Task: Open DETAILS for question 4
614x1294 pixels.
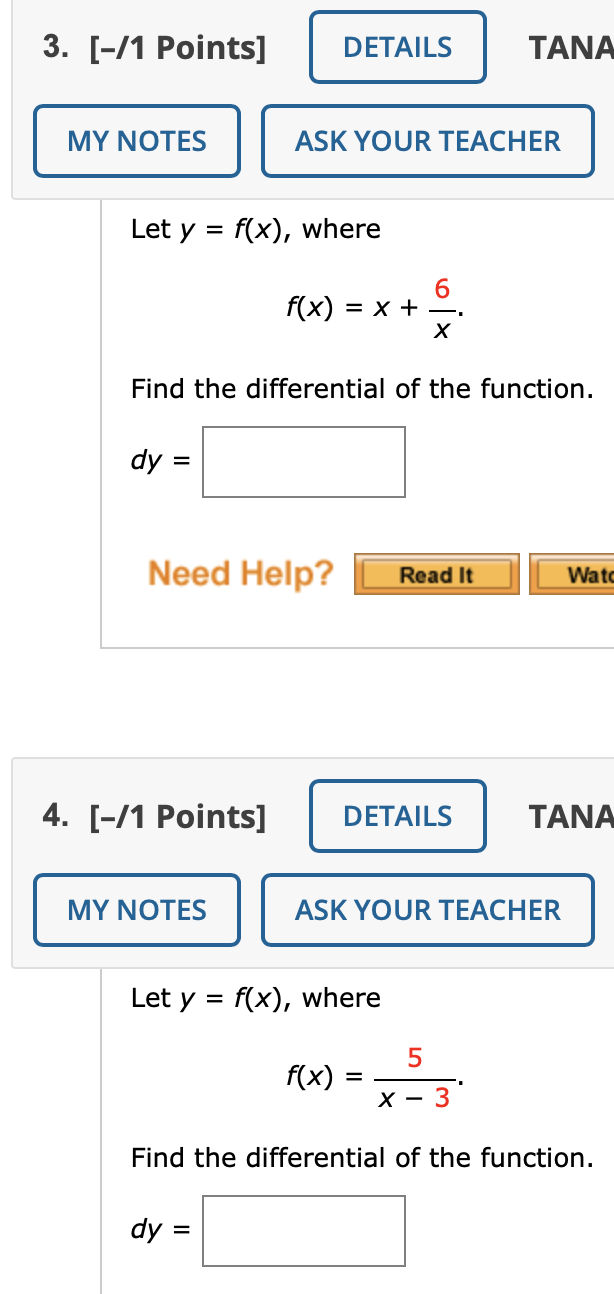Action: [397, 816]
